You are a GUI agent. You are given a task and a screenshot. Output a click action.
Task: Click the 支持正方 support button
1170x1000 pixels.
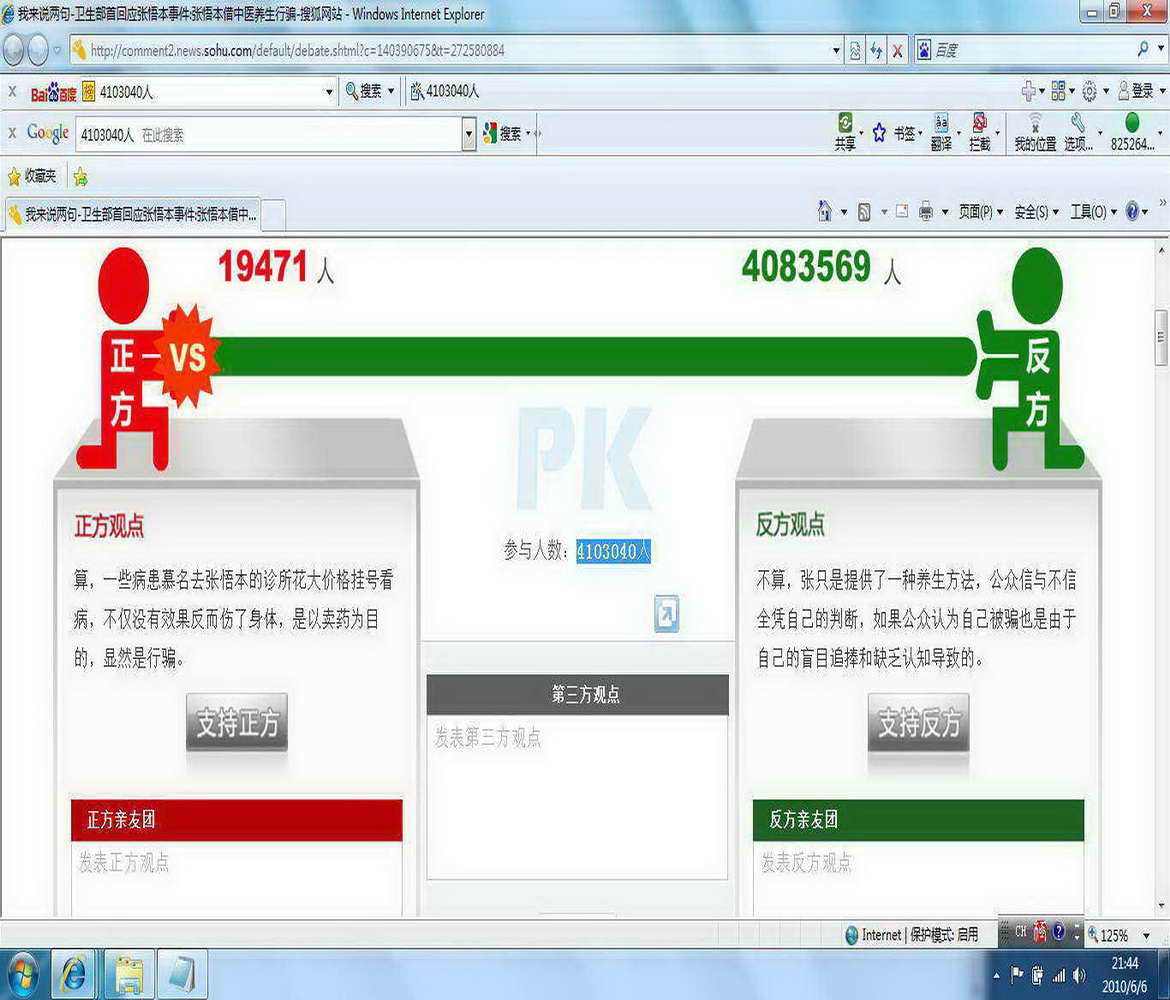237,722
